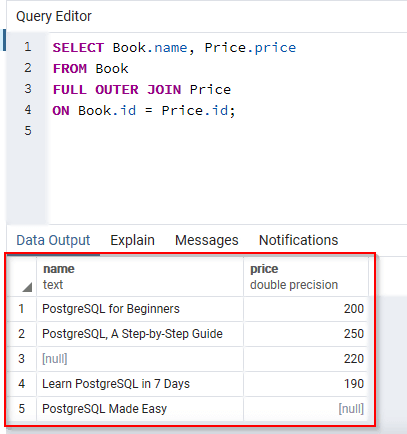The width and height of the screenshot is (407, 434).
Task: Click the 'PostgreSQL for Beginners' cell
Action: pyautogui.click(x=140, y=309)
